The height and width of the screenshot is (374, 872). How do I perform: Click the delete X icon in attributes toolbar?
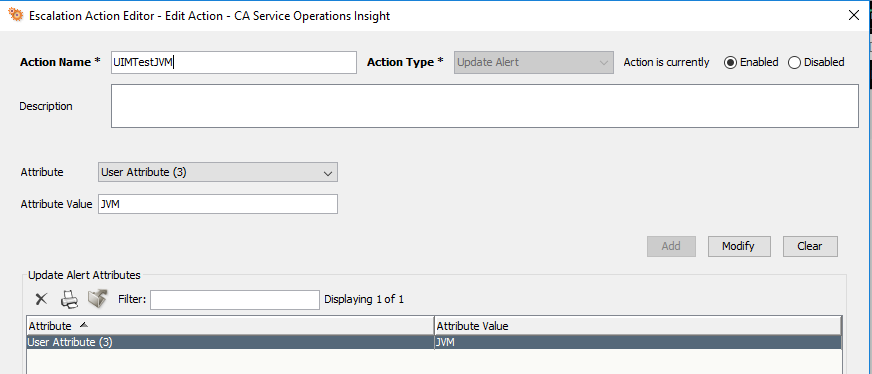tap(41, 300)
